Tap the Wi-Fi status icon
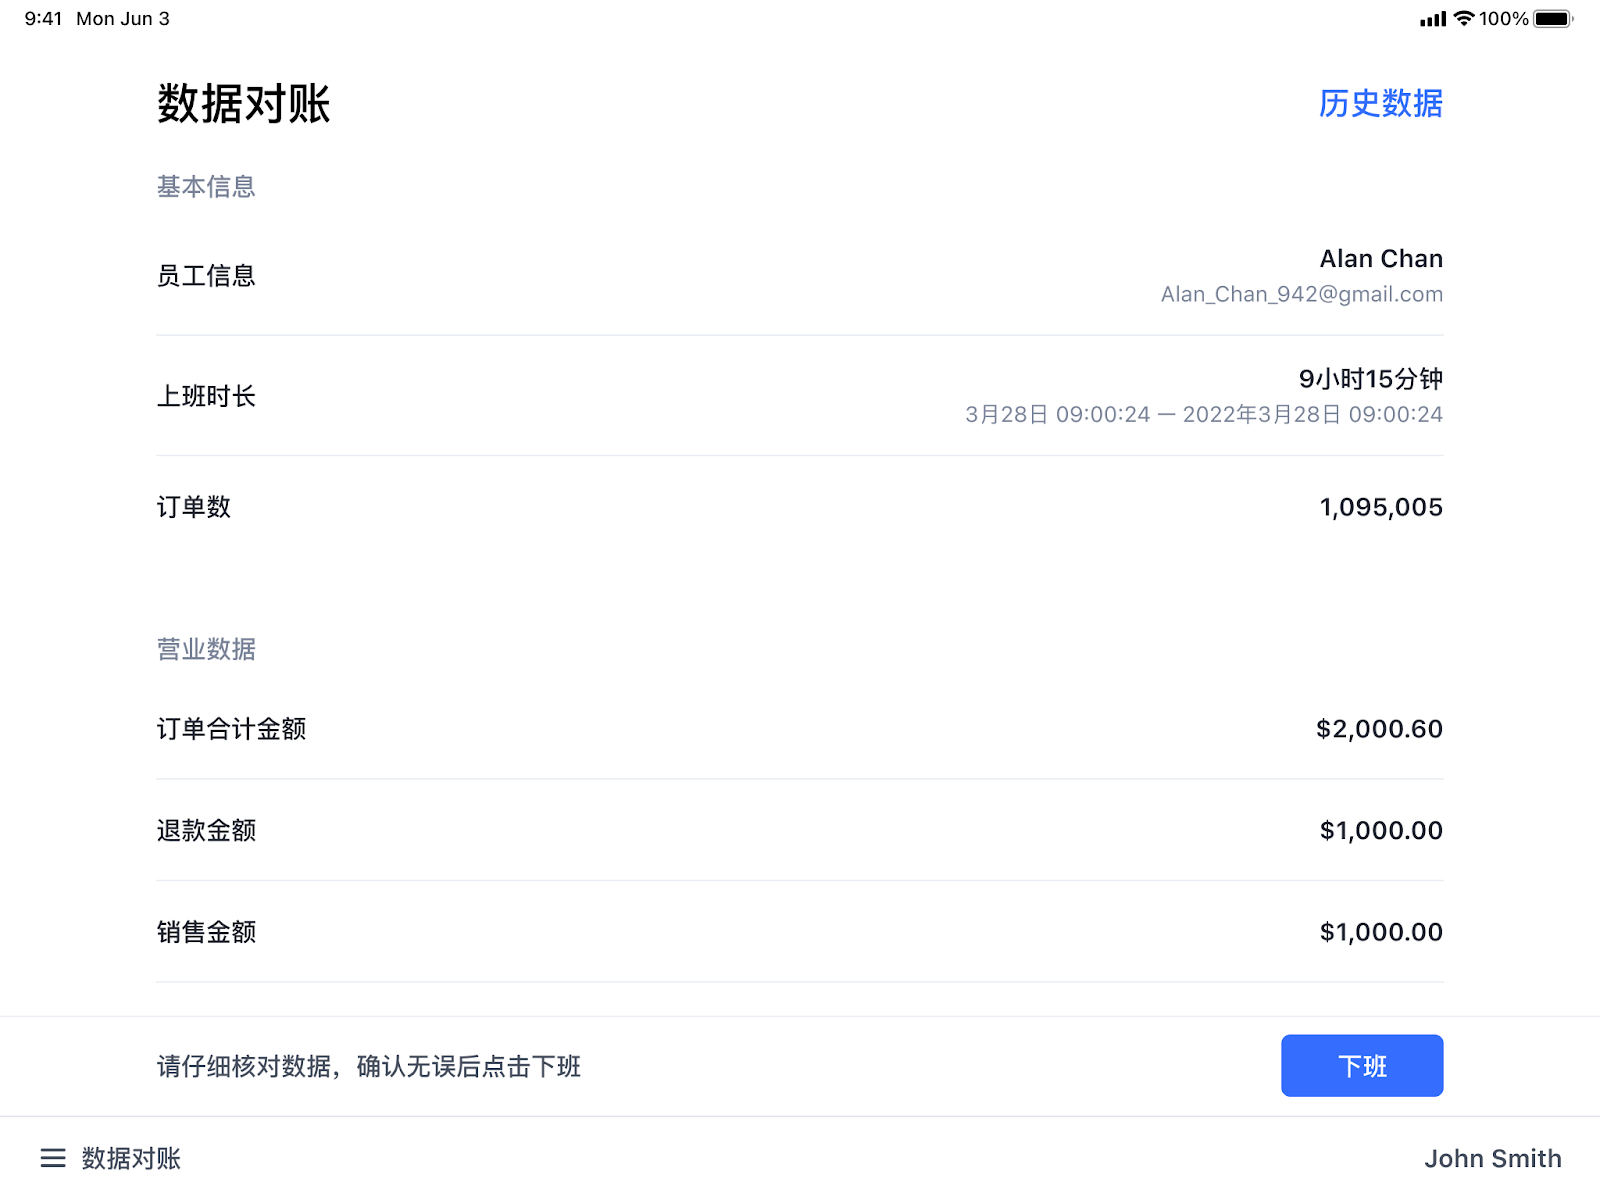The width and height of the screenshot is (1600, 1200). pos(1464,18)
